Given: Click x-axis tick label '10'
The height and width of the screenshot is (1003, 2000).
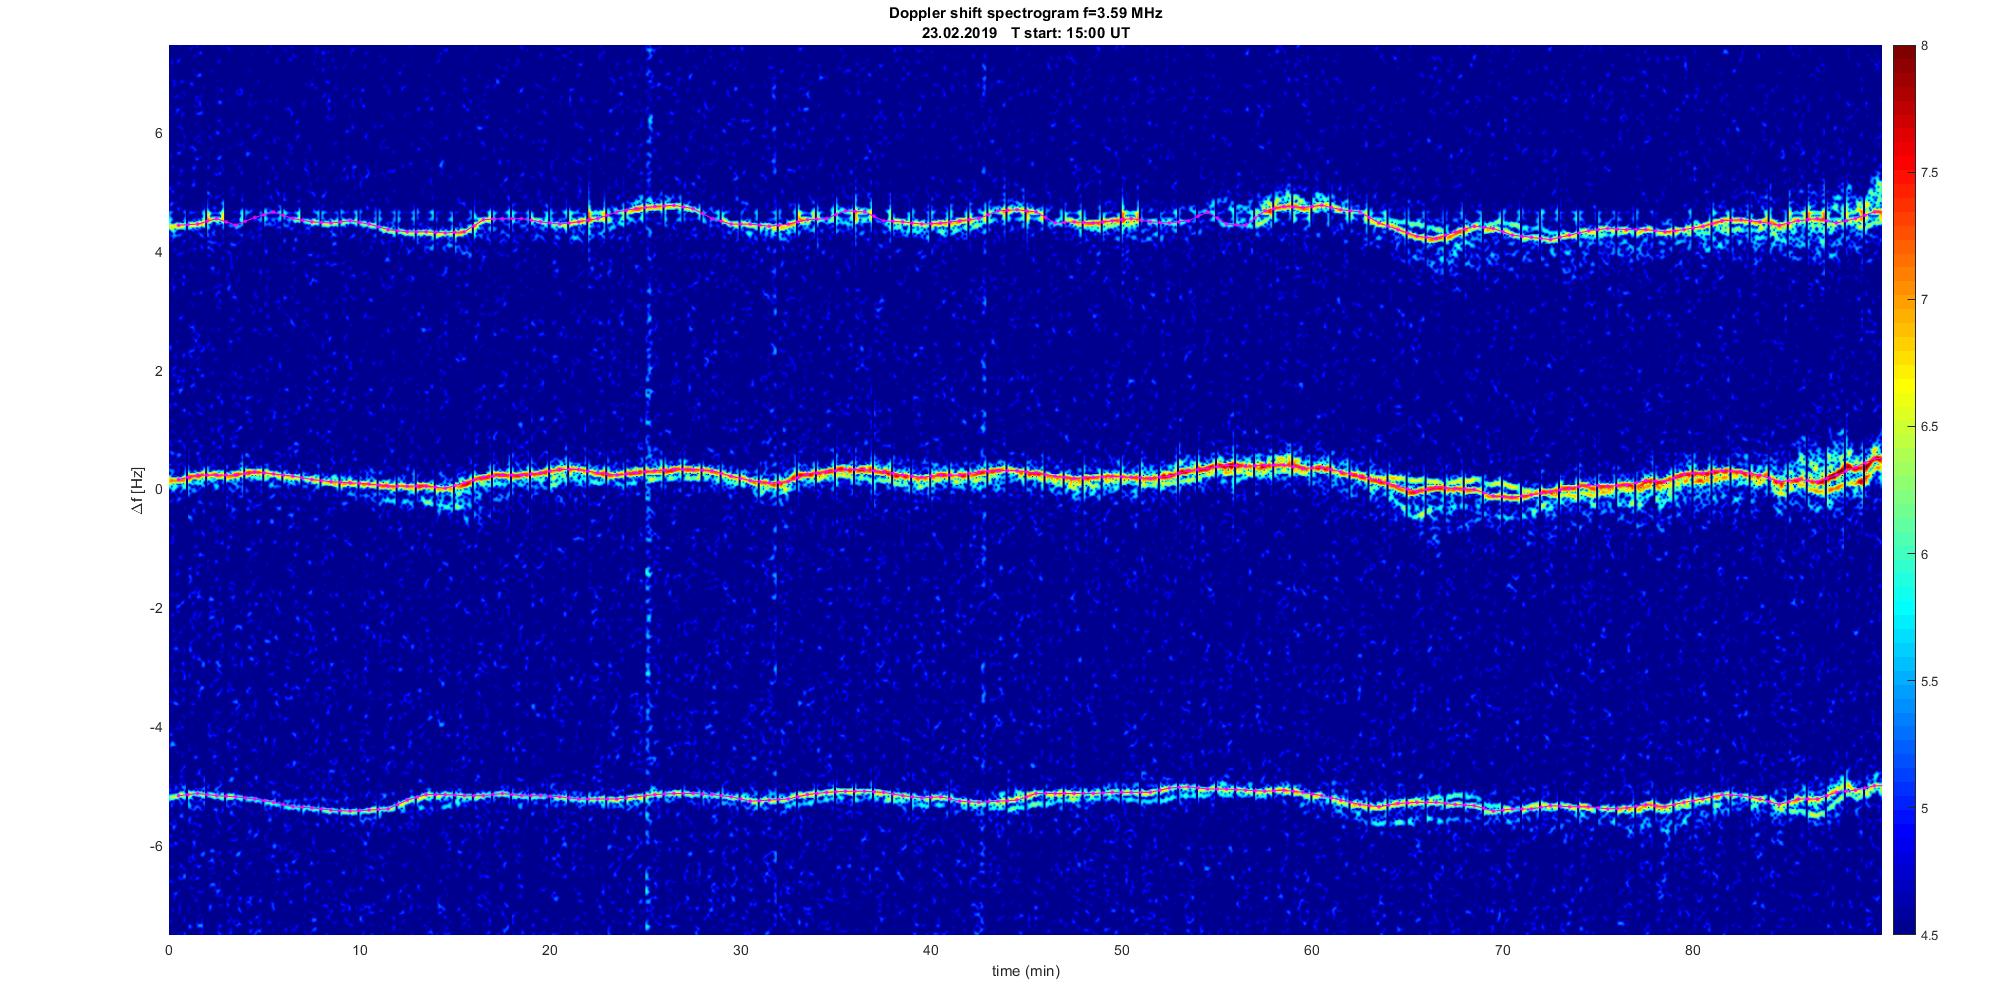Looking at the screenshot, I should [x=360, y=950].
